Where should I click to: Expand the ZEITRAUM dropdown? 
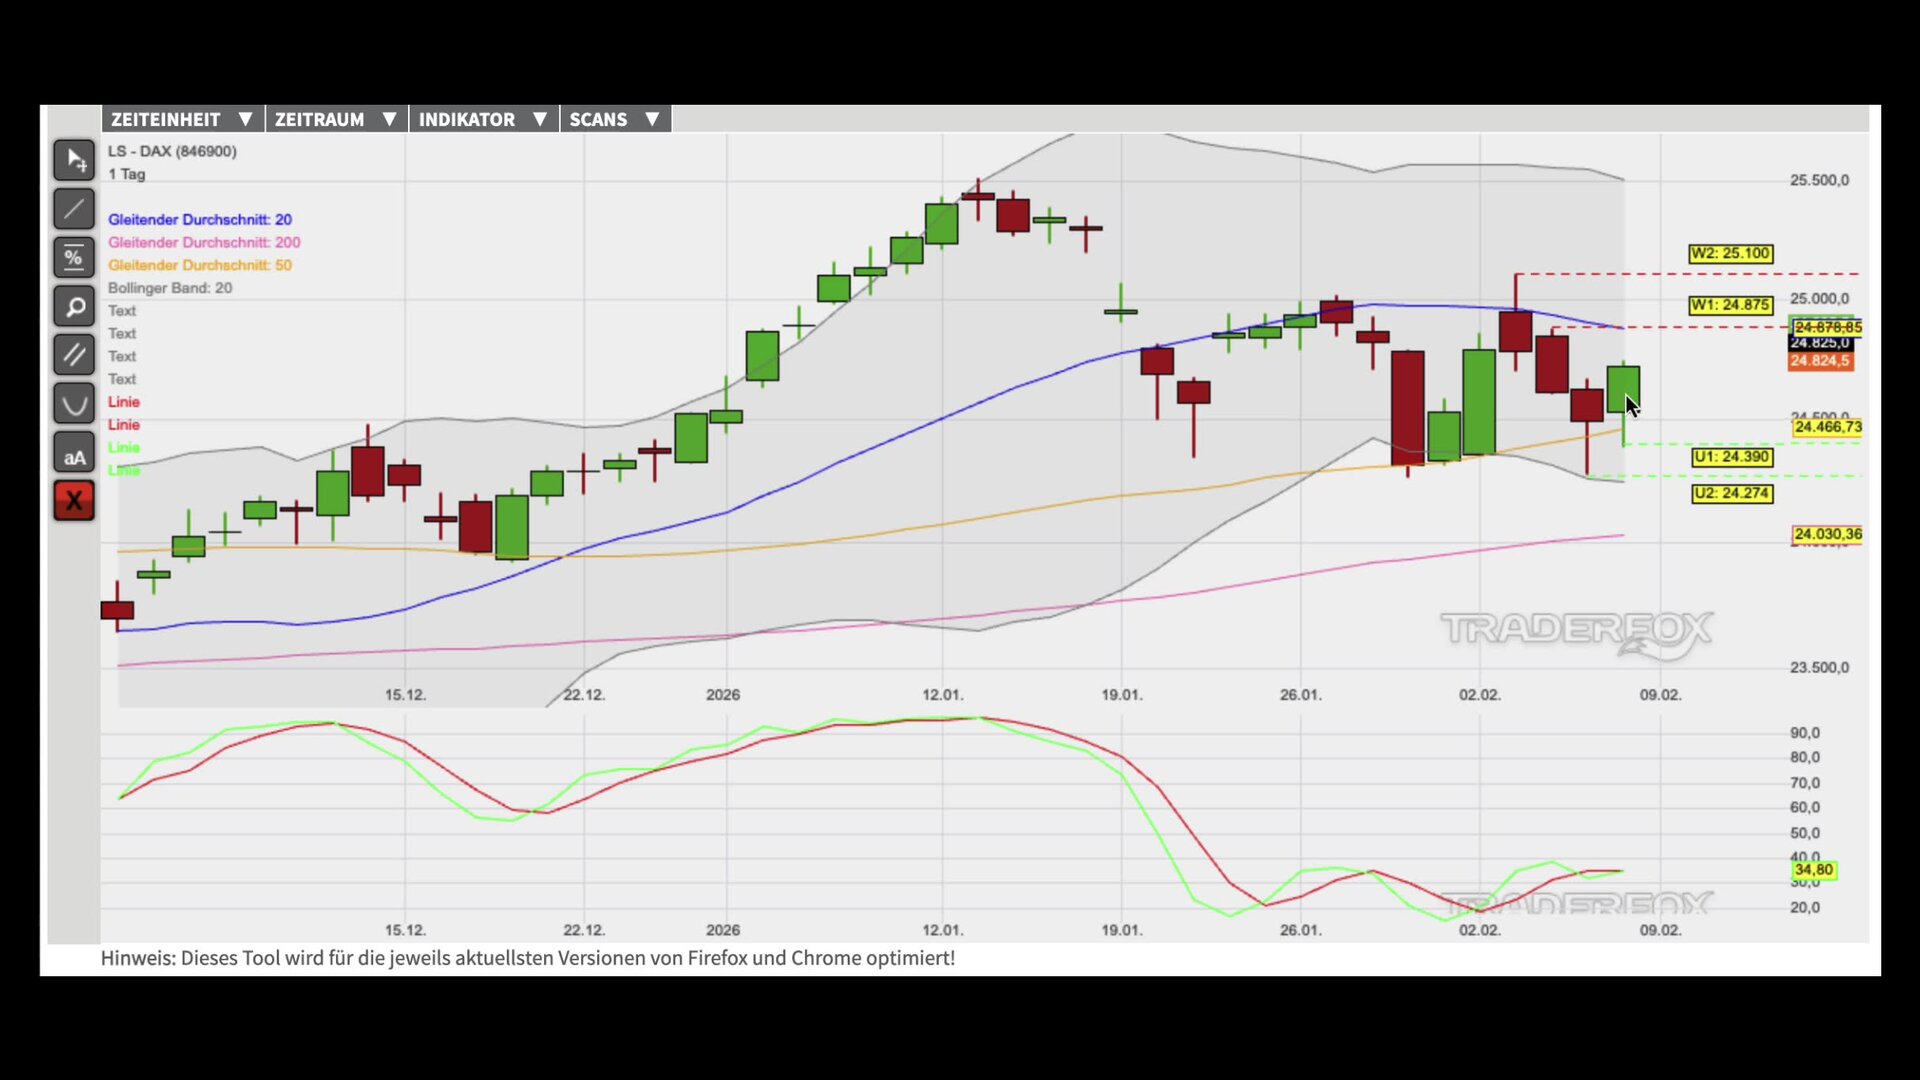336,119
